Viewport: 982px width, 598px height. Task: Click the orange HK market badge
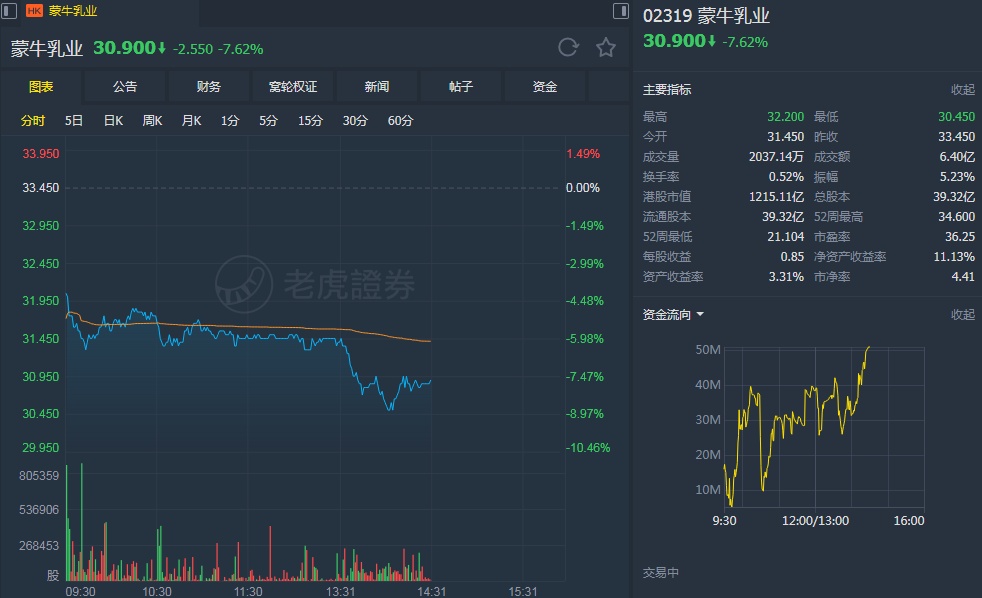[34, 11]
